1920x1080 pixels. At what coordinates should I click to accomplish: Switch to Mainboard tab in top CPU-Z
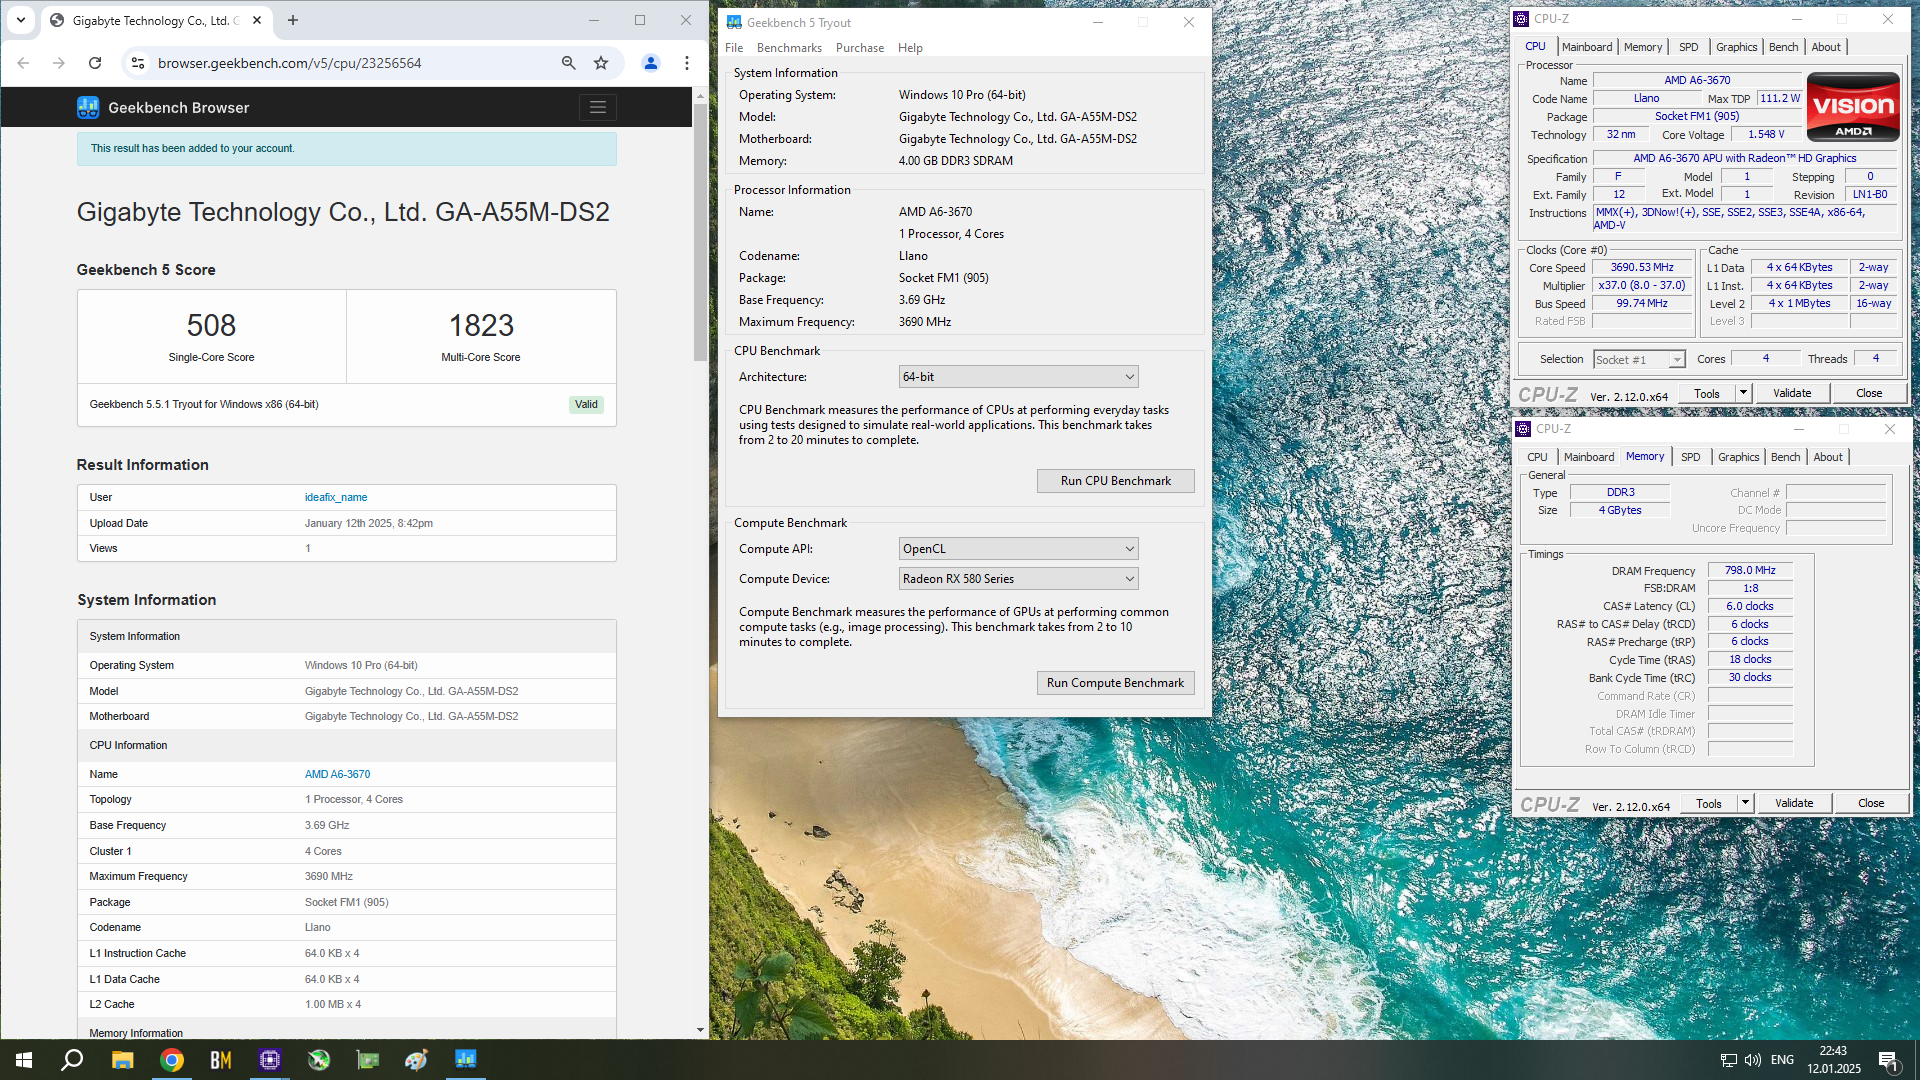(x=1587, y=47)
